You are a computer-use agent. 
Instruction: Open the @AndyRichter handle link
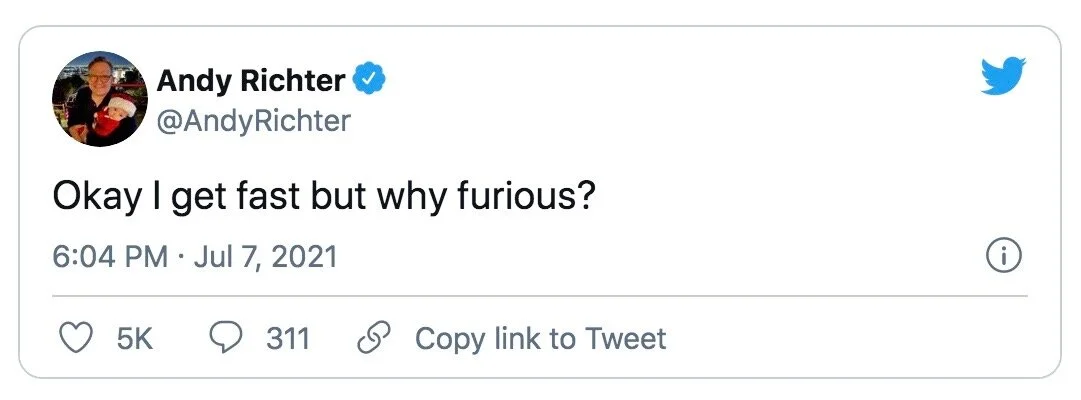[254, 121]
